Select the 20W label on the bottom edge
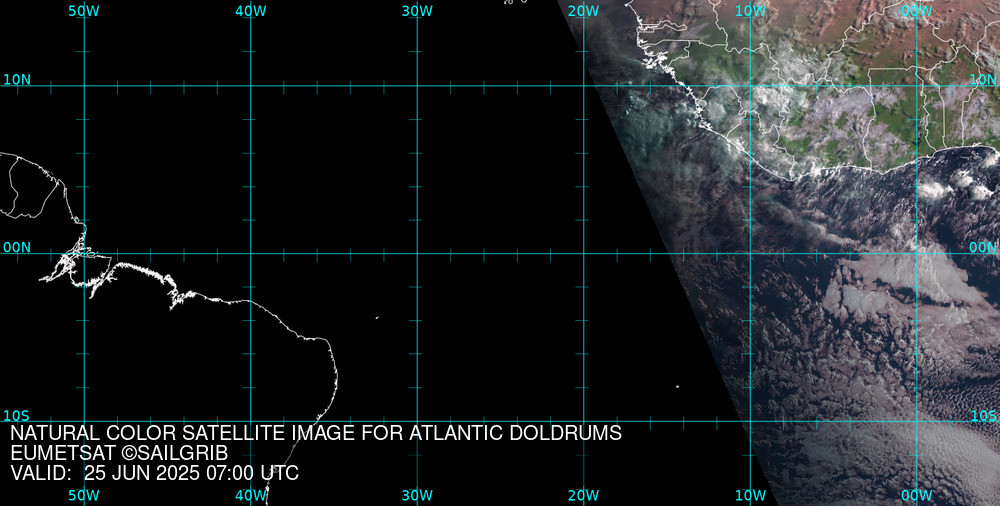 click(x=584, y=495)
